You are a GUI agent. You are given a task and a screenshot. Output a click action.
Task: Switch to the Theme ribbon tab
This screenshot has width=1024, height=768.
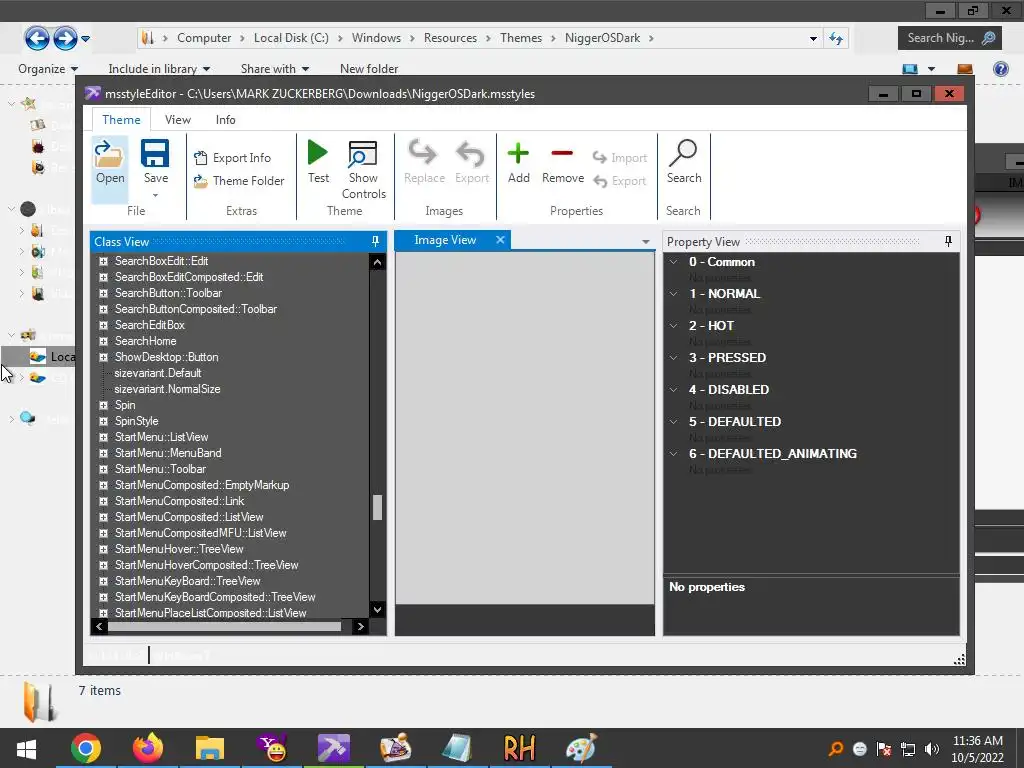coord(121,120)
